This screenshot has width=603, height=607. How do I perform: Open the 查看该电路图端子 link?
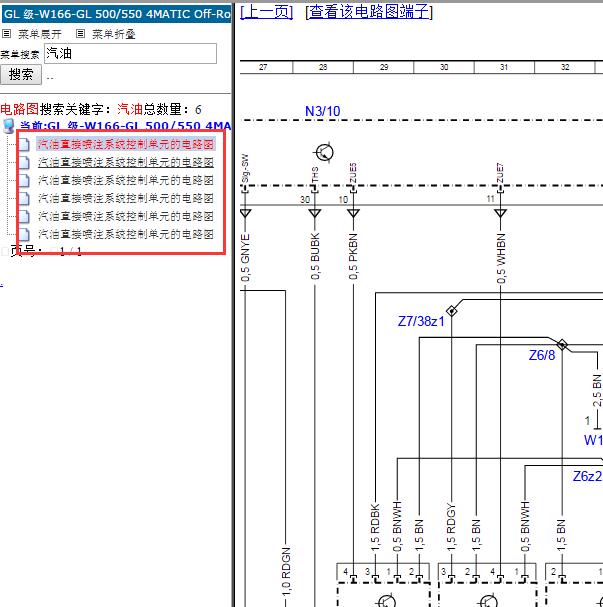[369, 12]
